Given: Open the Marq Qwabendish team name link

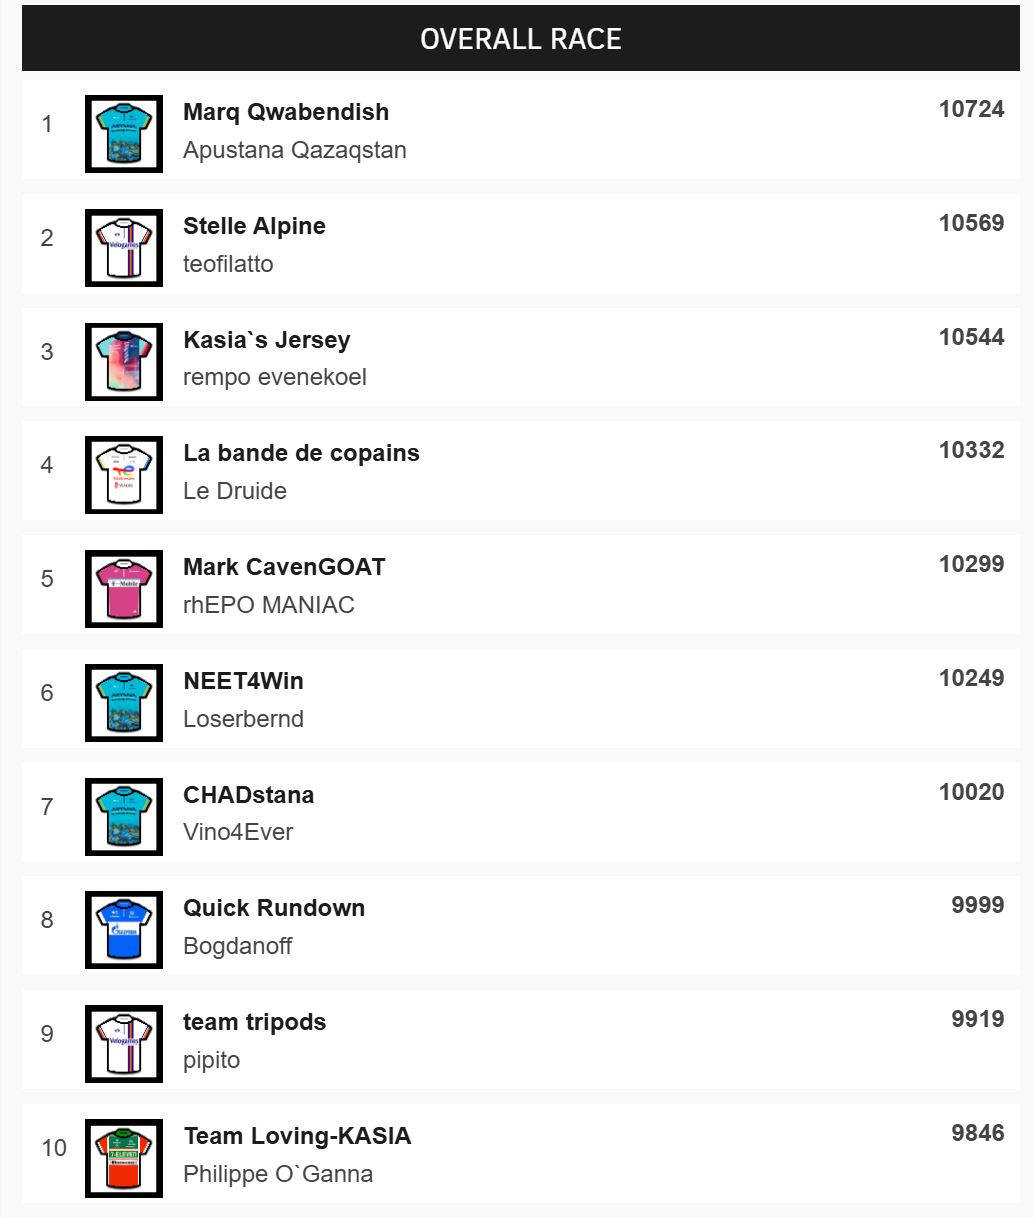Looking at the screenshot, I should [x=286, y=112].
